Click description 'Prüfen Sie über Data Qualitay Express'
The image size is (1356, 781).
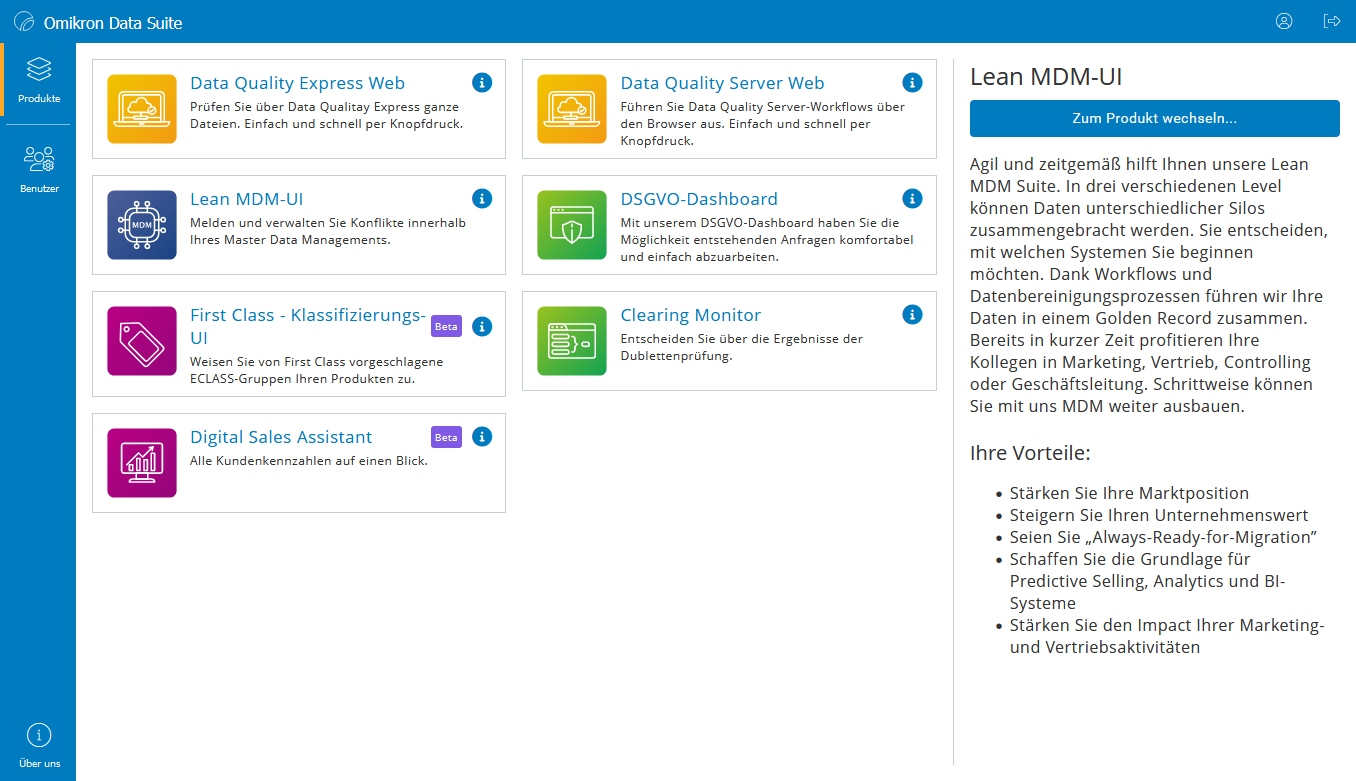(x=326, y=115)
